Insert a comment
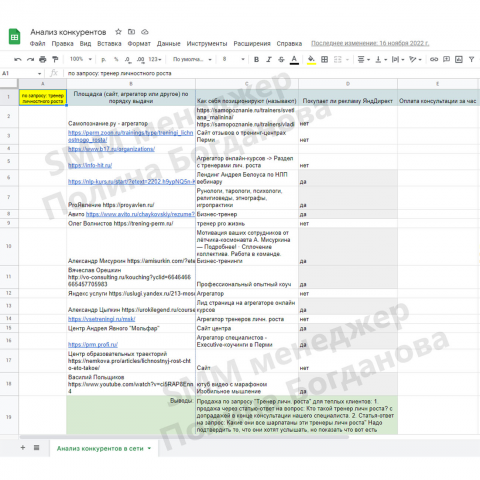The width and height of the screenshot is (480, 480). pos(446,59)
